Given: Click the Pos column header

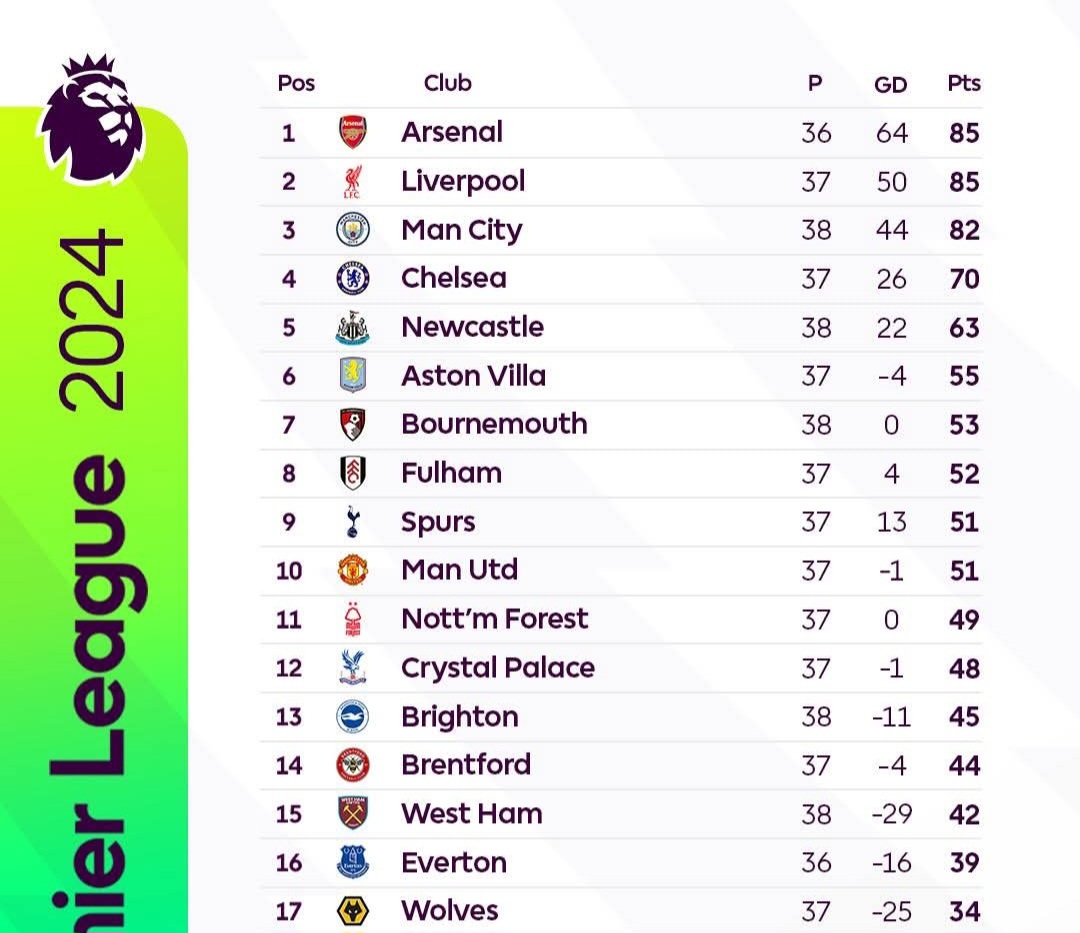Looking at the screenshot, I should (296, 83).
